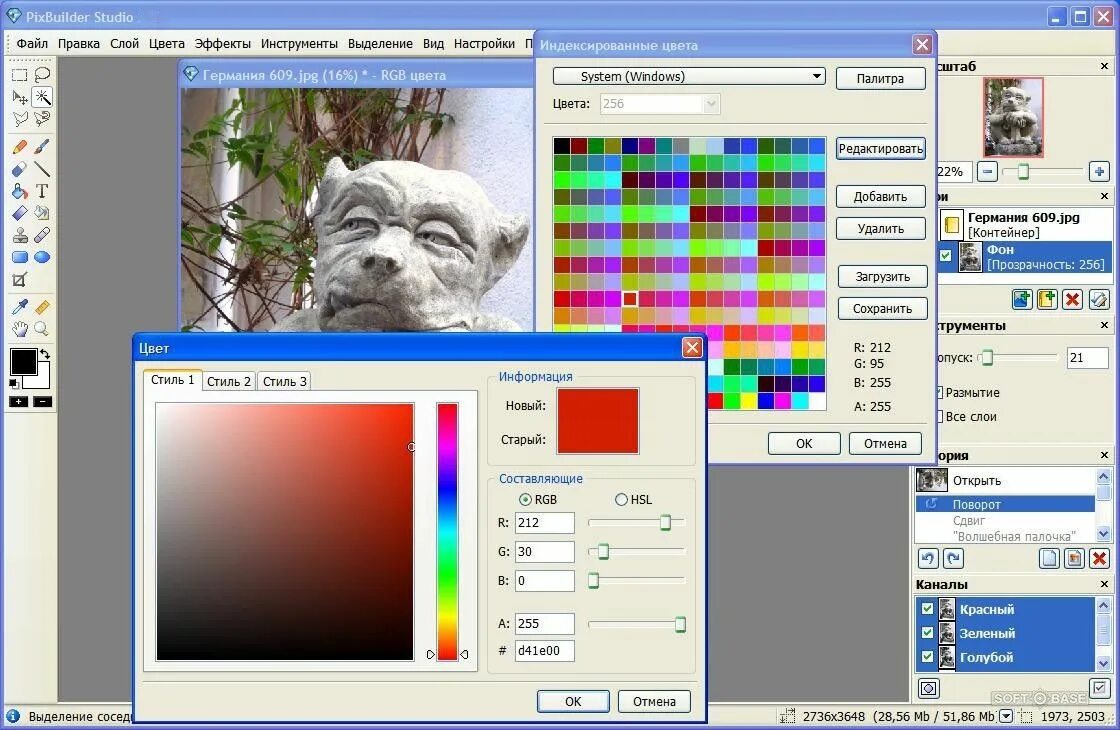Toggle the Размытие checkbox
1120x730 pixels.
point(939,392)
